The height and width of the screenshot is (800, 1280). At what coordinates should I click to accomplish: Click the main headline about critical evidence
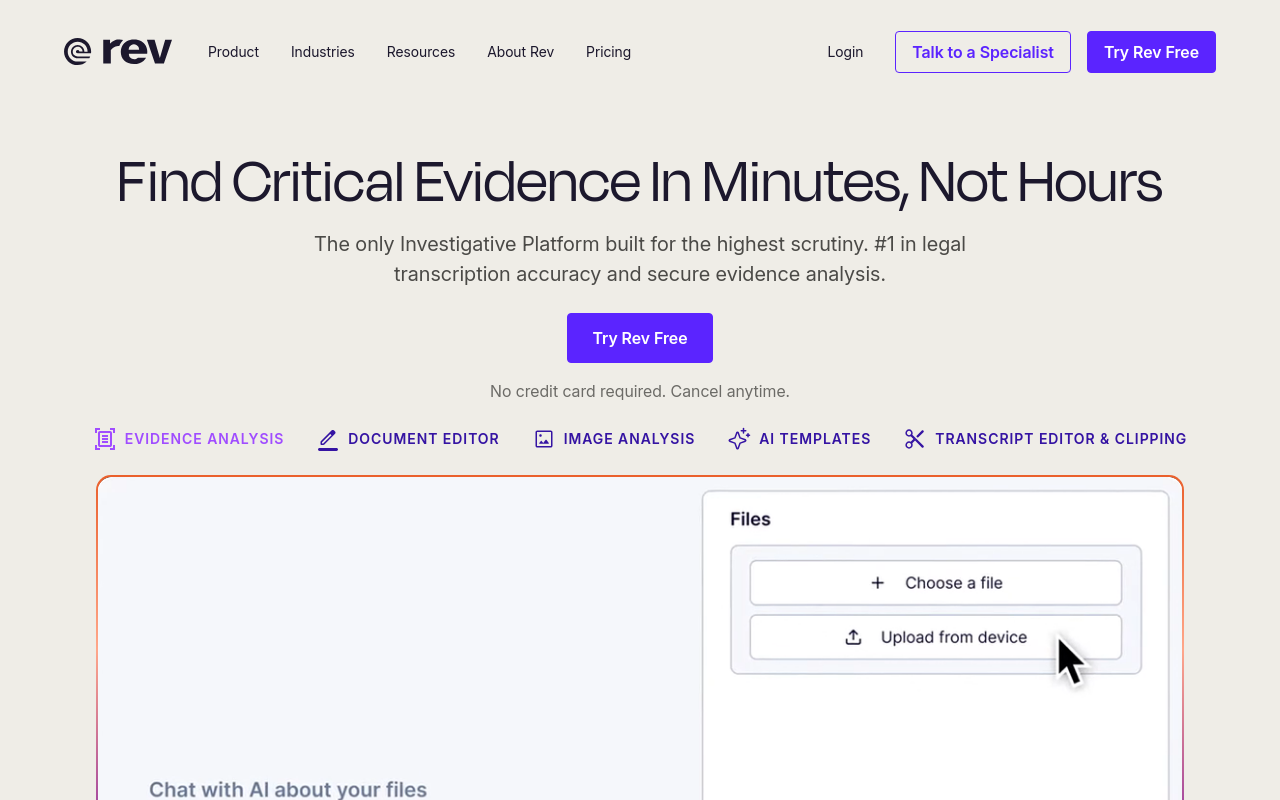[639, 182]
